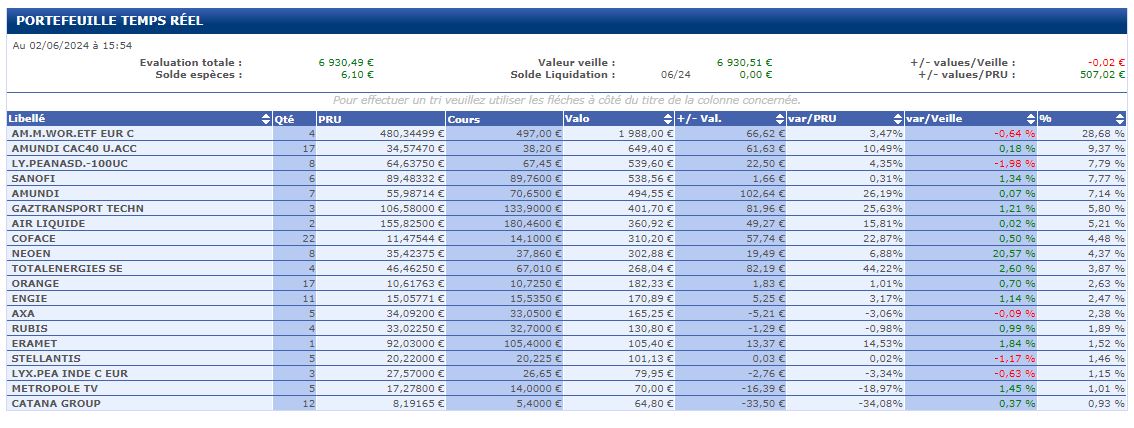Click GAZTRANSPORT TECHN valo 401,70 €
The width and height of the screenshot is (1134, 428).
point(652,208)
